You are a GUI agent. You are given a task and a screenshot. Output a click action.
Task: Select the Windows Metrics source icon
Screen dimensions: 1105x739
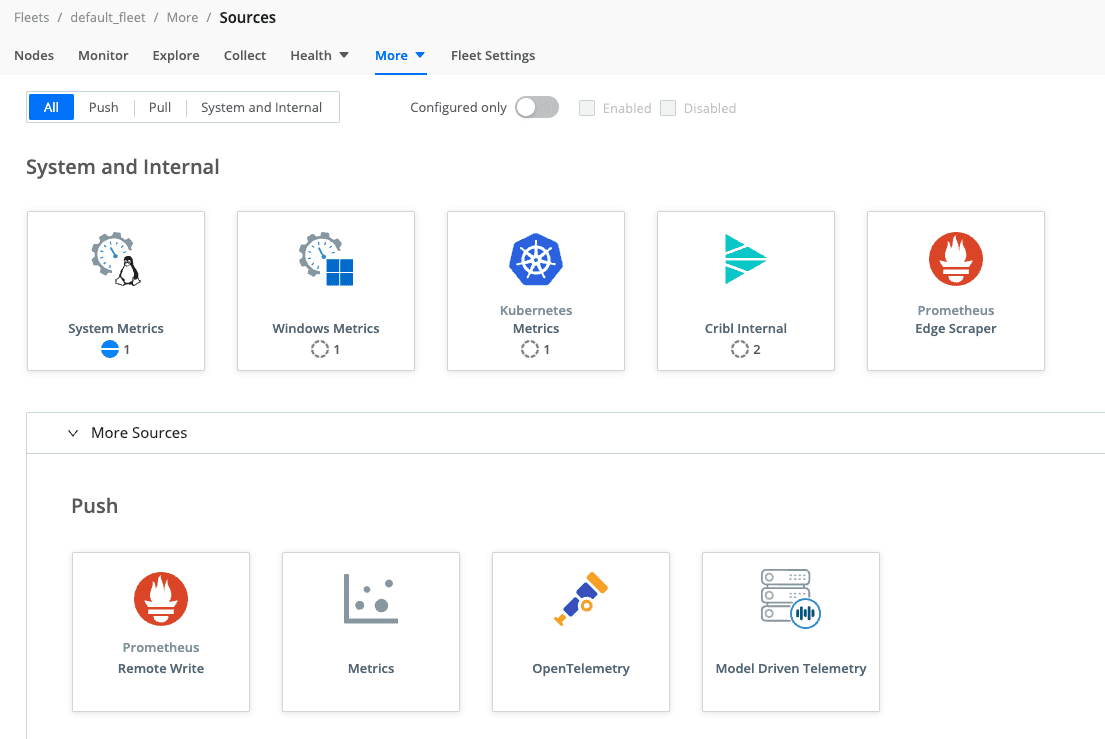326,260
